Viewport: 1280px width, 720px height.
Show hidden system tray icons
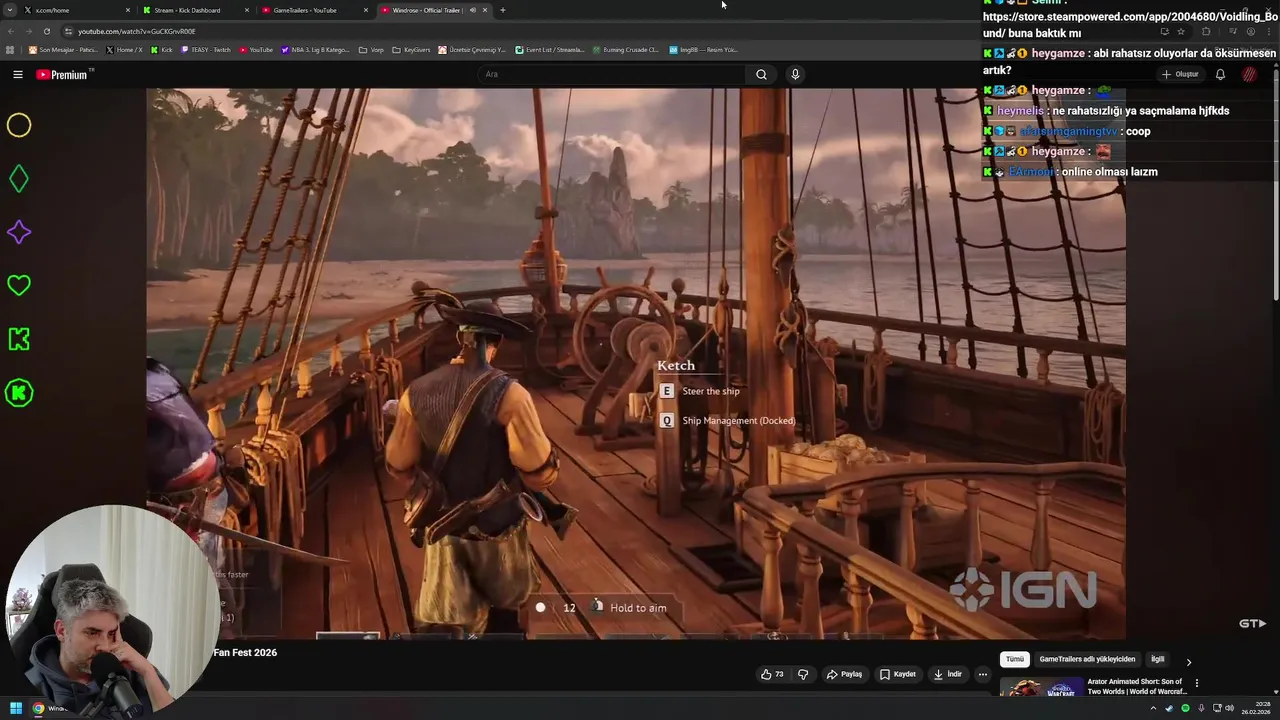tap(1153, 708)
